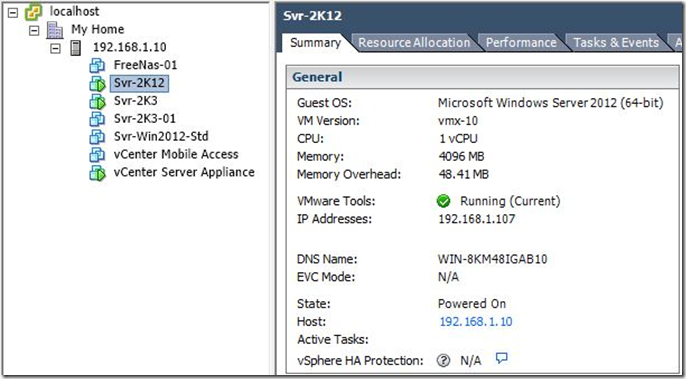The image size is (686, 379).
Task: Collapse the My Home datacenter node
Action: pos(34,31)
